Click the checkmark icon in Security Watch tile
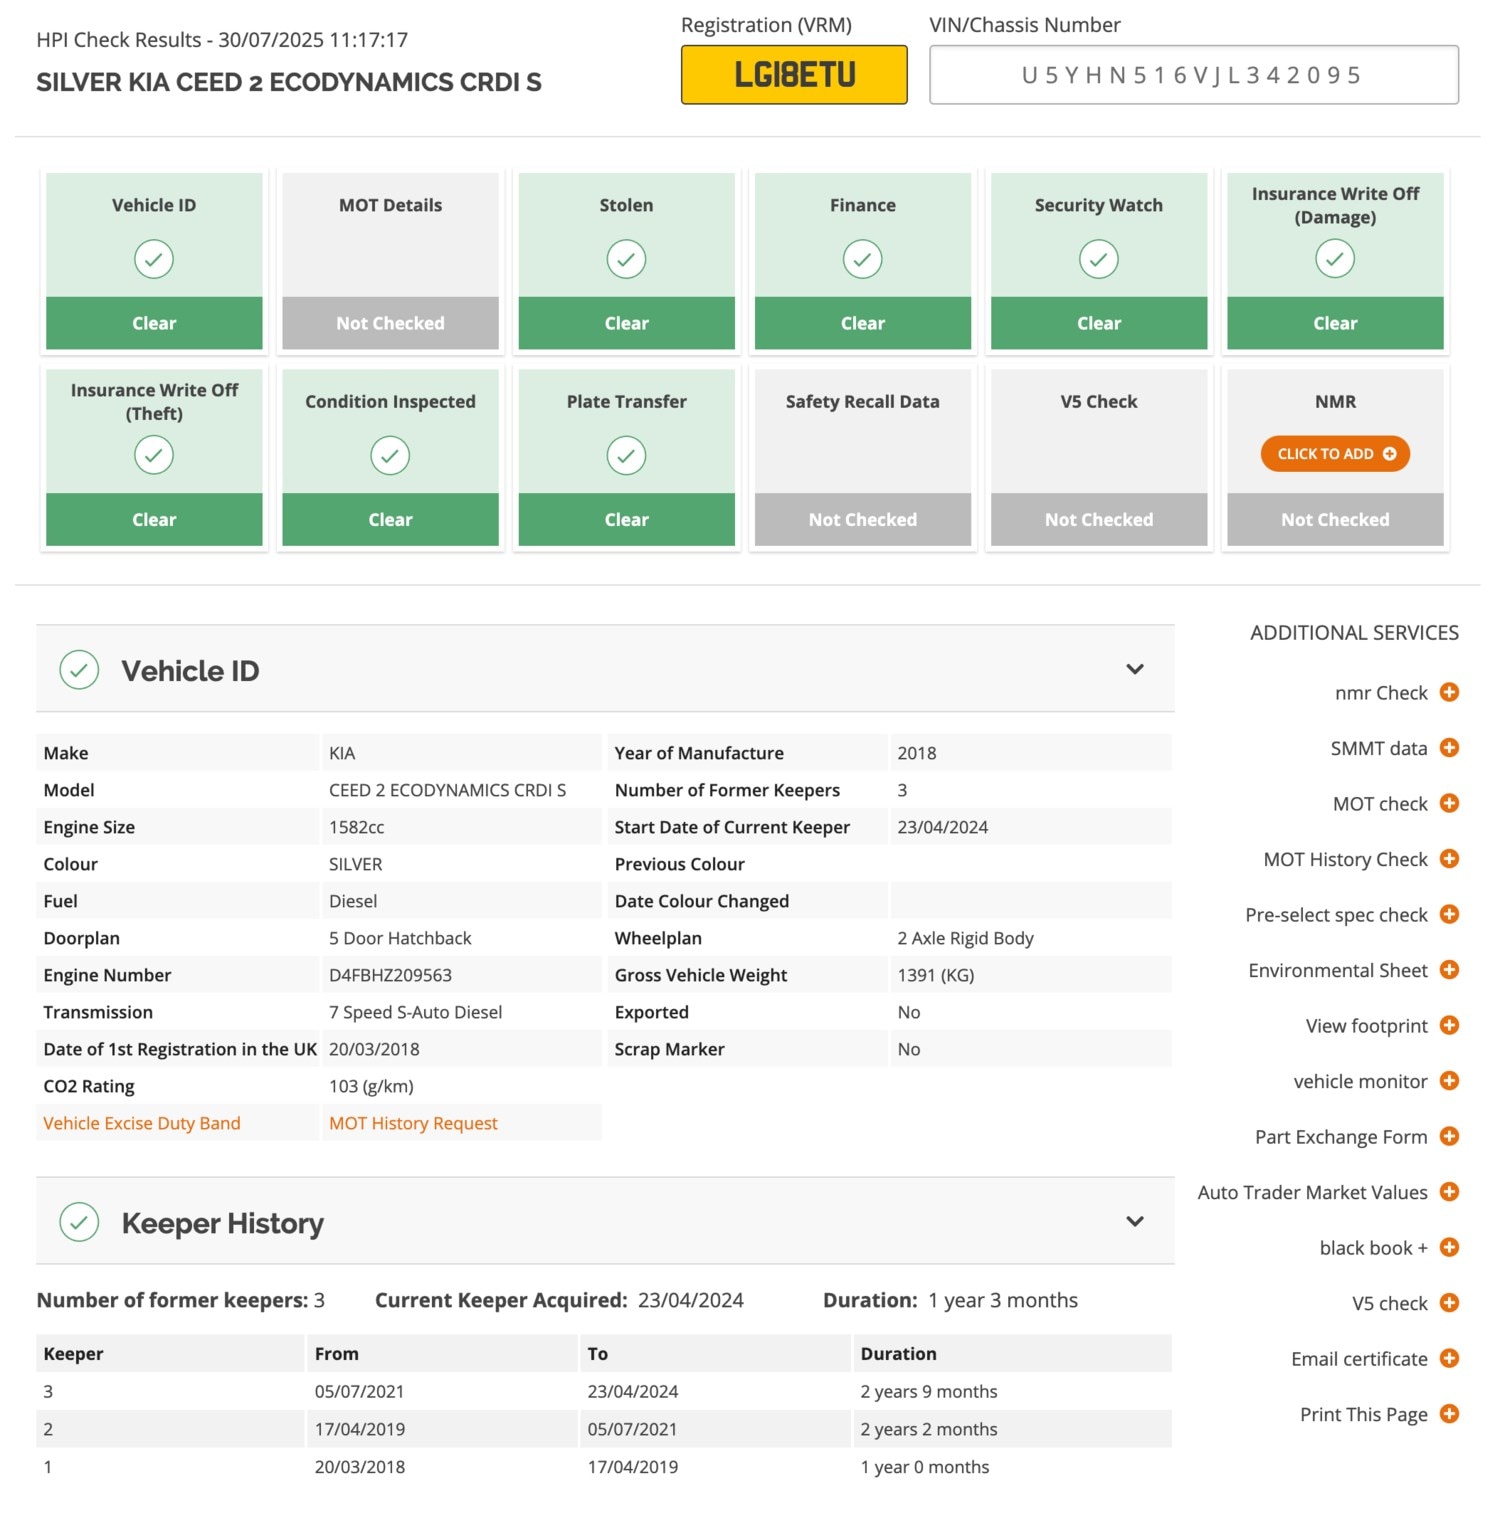Viewport: 1500px width, 1513px height. tap(1098, 259)
